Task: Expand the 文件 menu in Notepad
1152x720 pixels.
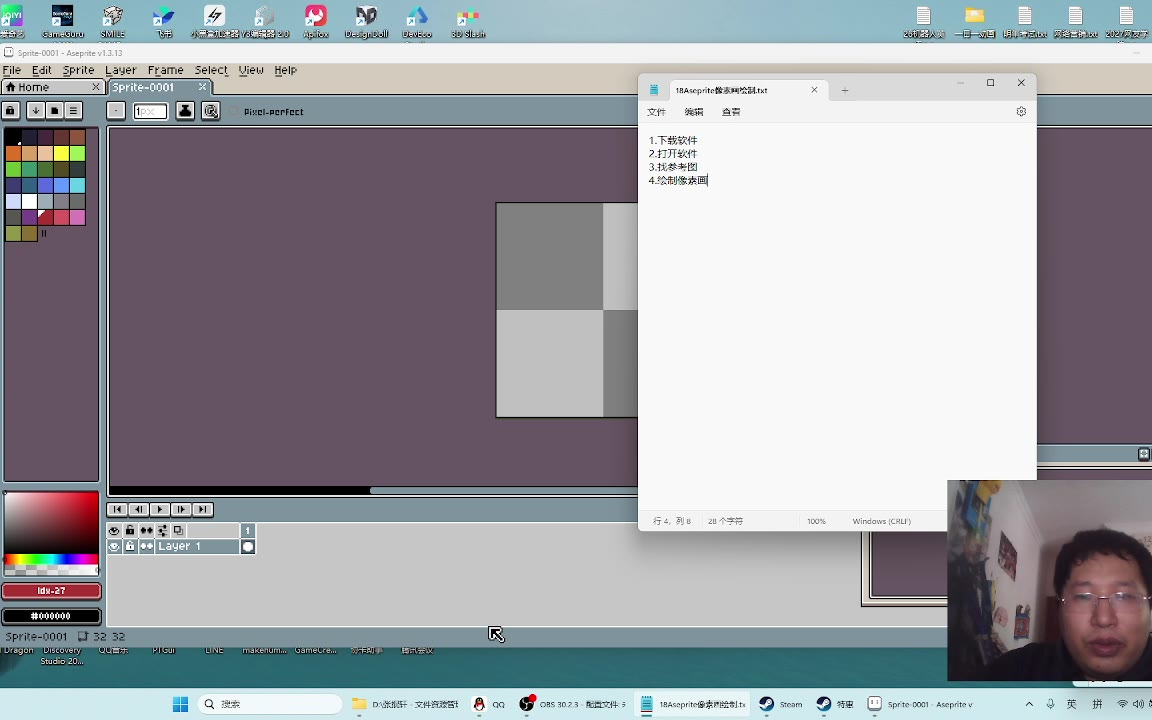Action: tap(656, 112)
